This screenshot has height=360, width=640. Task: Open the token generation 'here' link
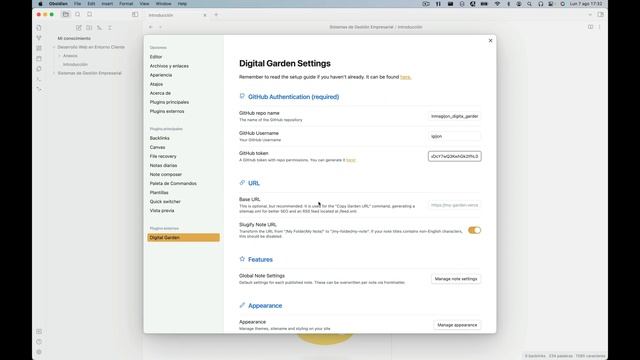(x=351, y=160)
